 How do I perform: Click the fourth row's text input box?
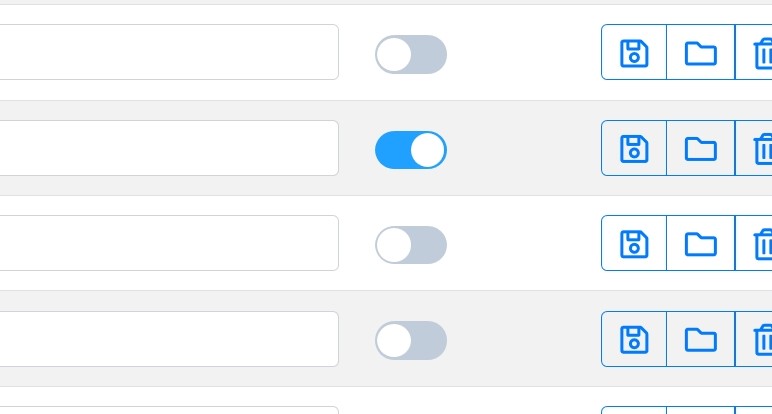pyautogui.click(x=168, y=339)
